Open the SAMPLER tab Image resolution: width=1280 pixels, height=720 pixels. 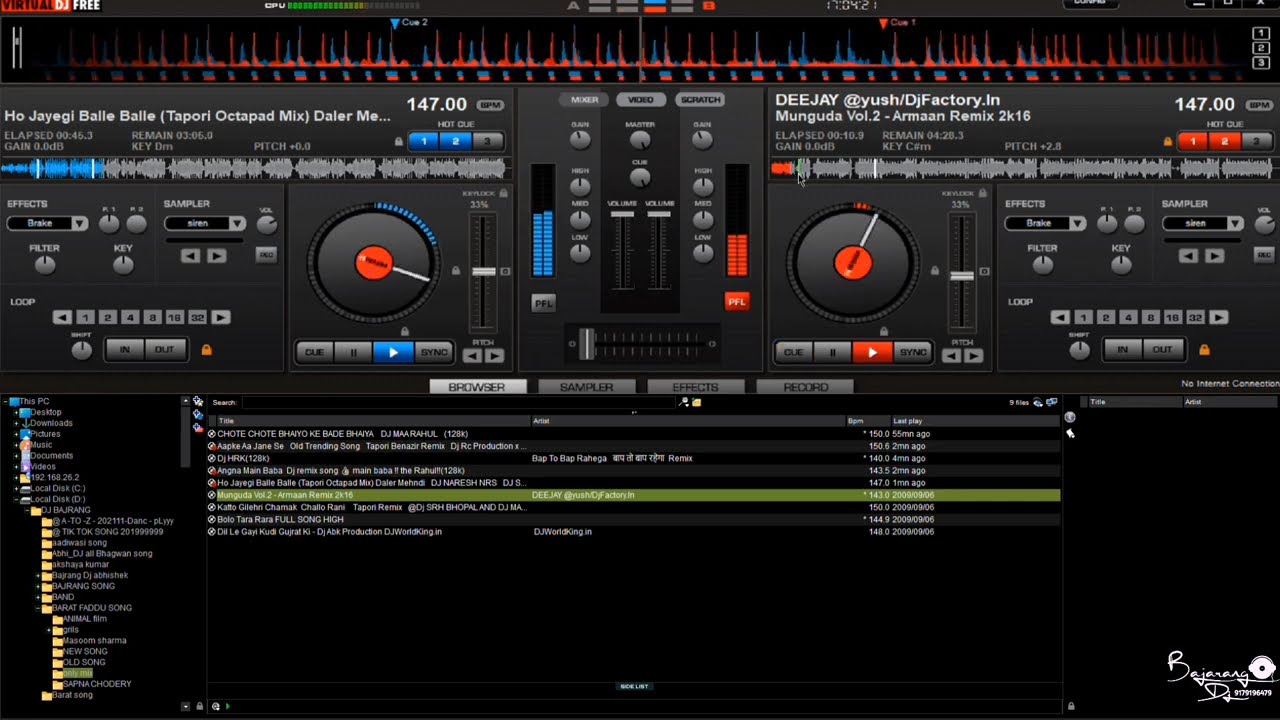tap(586, 387)
